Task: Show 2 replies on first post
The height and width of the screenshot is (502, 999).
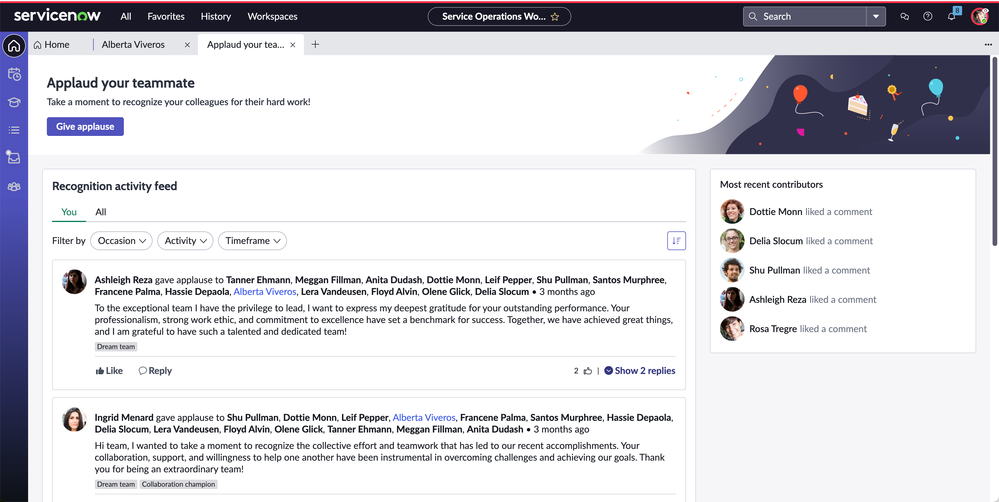Action: pos(640,371)
